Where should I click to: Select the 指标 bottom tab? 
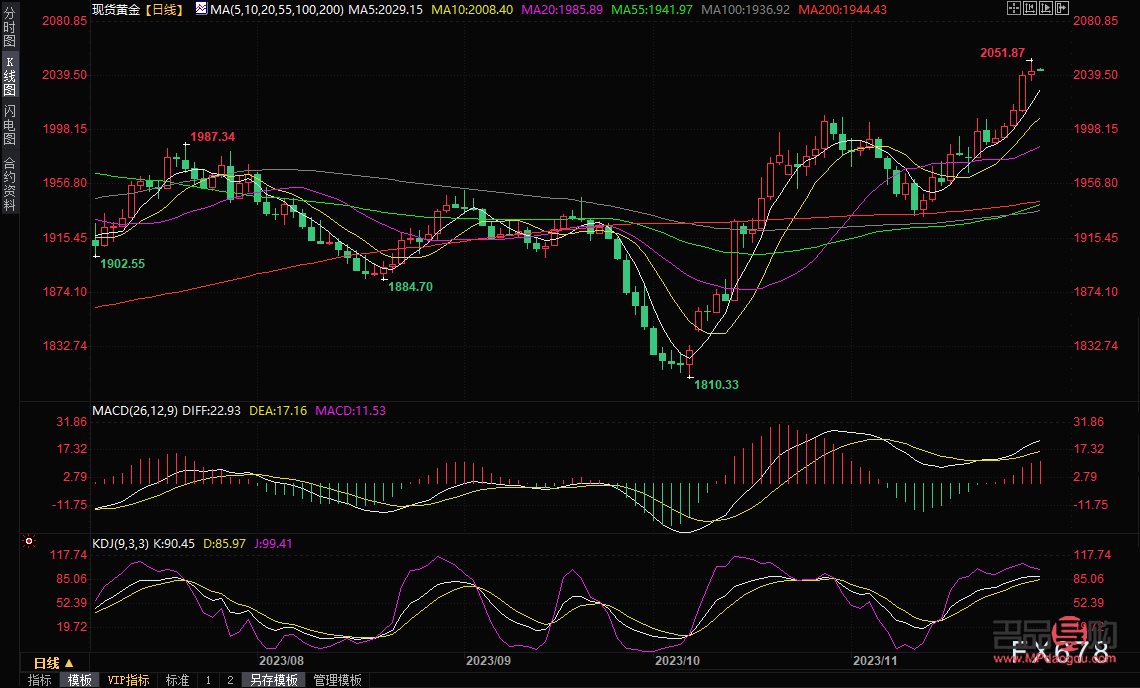40,680
